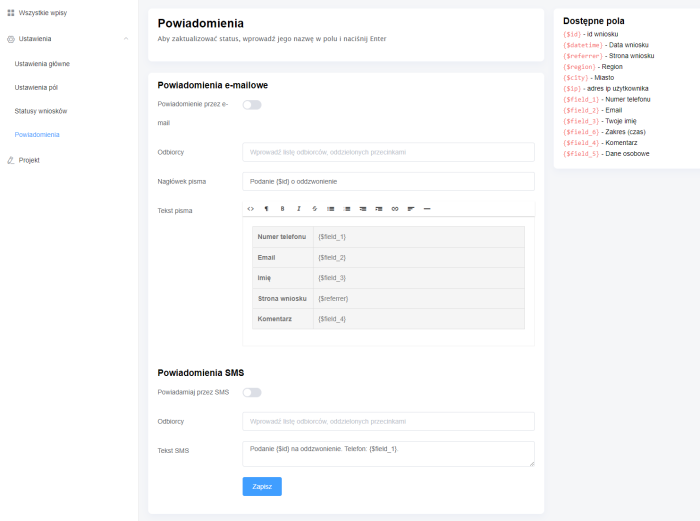
Task: Open HTML source code view in editor
Action: point(250,209)
